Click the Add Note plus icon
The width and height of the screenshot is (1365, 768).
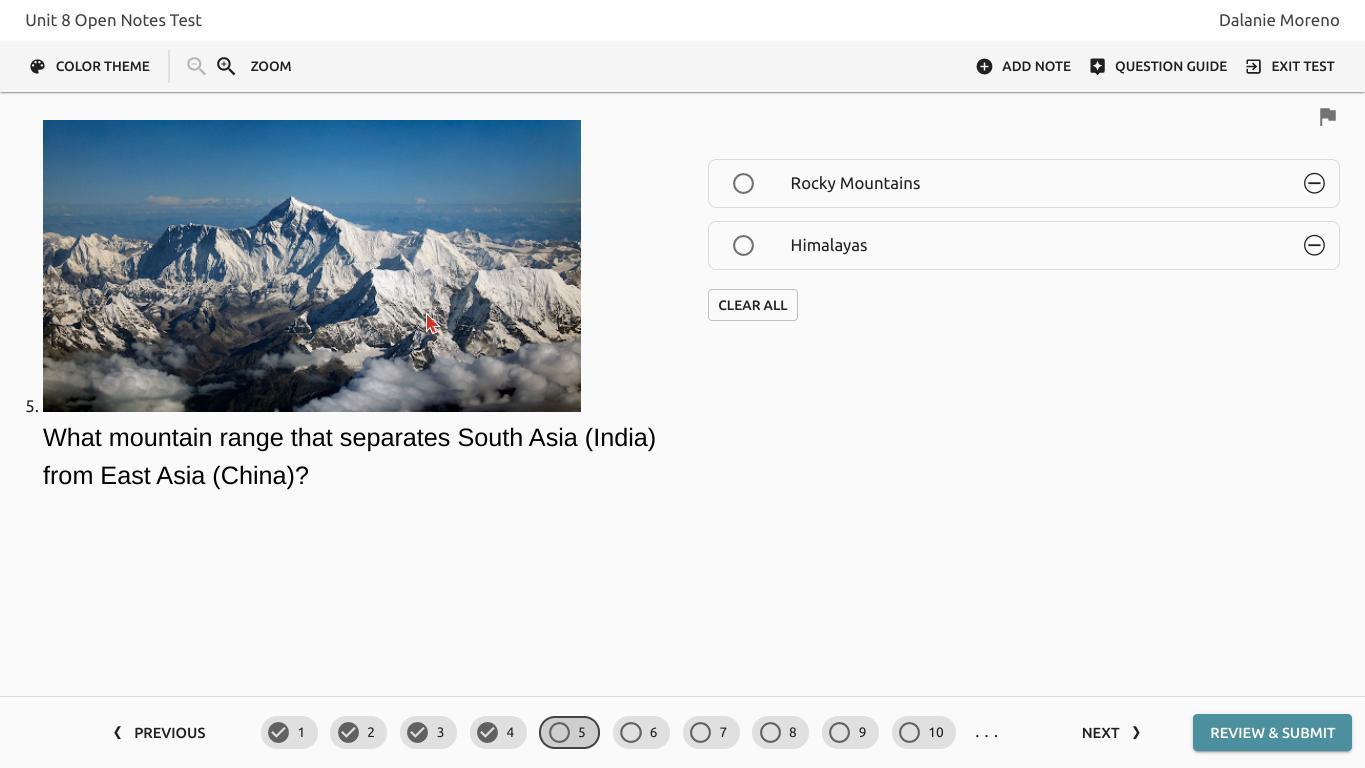pos(984,66)
